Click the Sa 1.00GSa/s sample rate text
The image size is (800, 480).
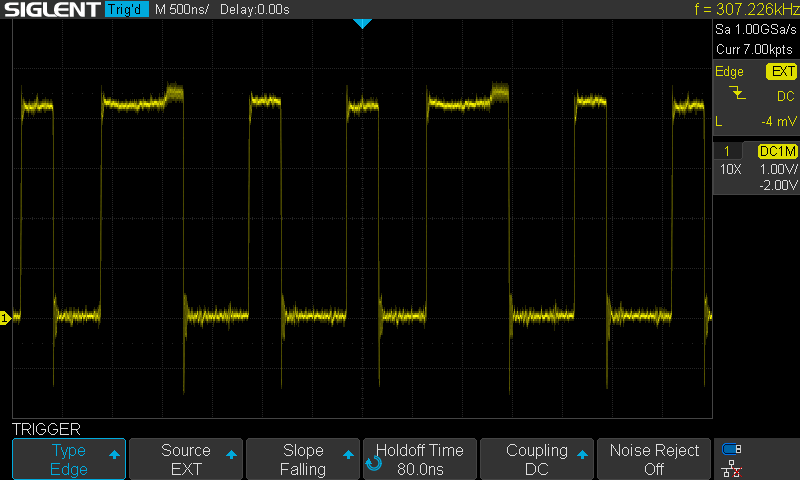pos(756,29)
